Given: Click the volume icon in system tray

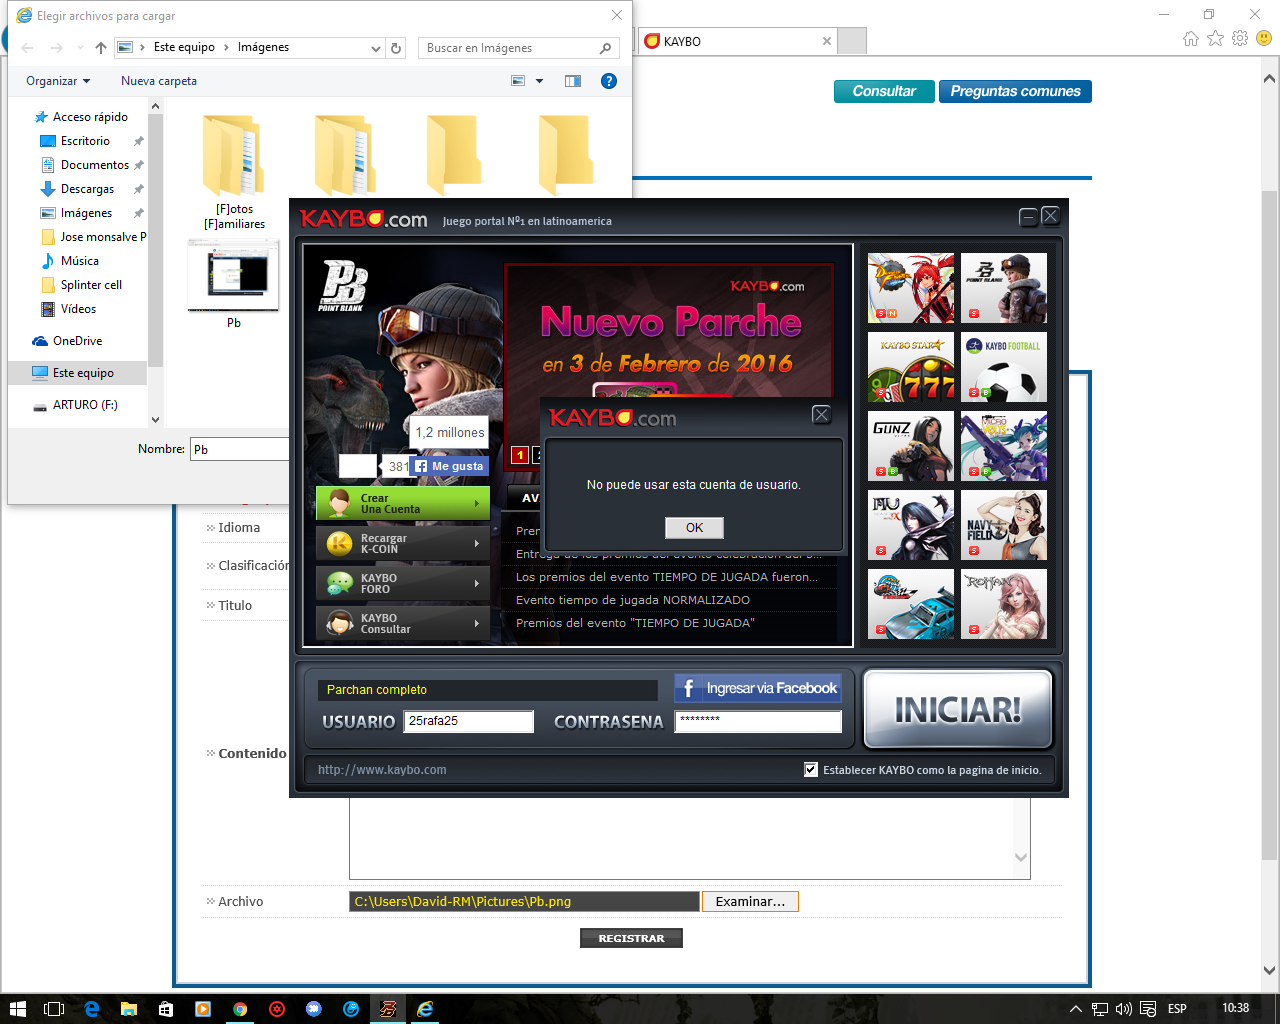Looking at the screenshot, I should (1123, 1009).
